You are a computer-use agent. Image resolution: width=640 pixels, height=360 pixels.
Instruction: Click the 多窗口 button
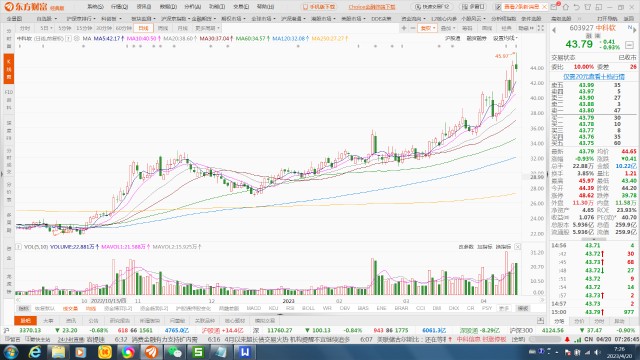[x=473, y=7]
